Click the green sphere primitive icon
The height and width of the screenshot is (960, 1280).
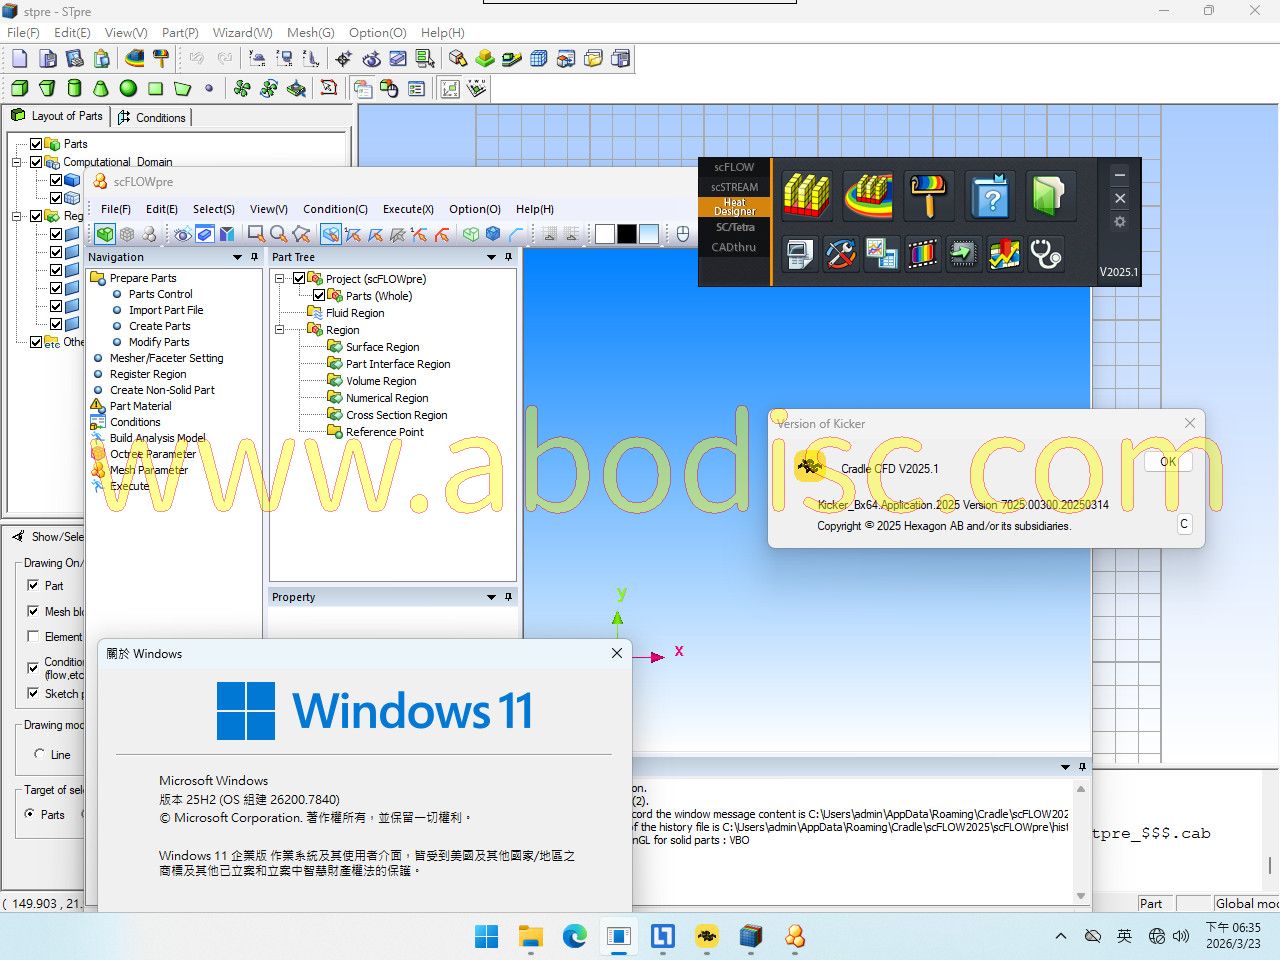128,88
